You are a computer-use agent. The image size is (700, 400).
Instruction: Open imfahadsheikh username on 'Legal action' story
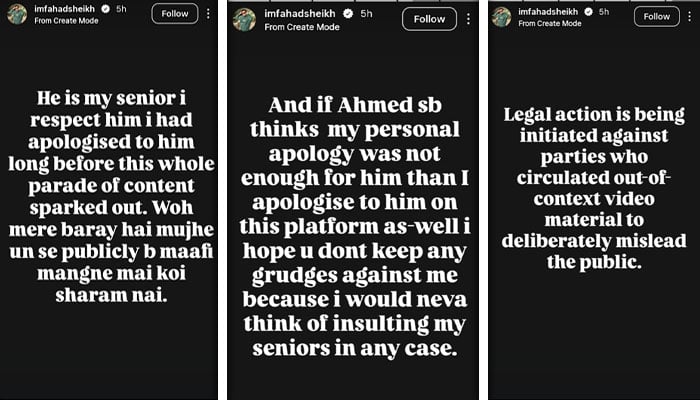[x=548, y=12]
